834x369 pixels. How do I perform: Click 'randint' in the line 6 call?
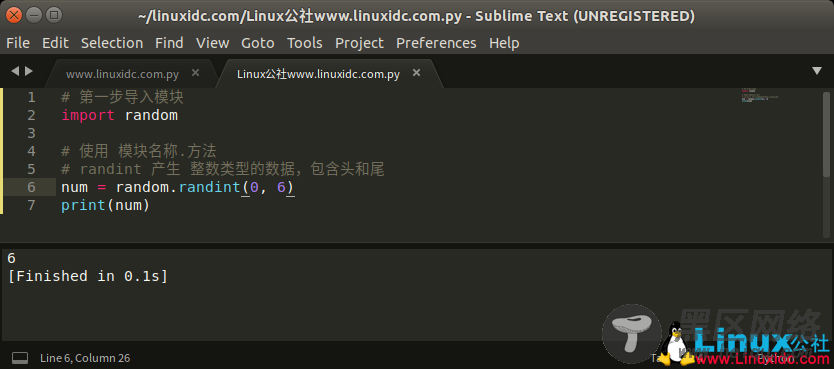click(x=209, y=187)
